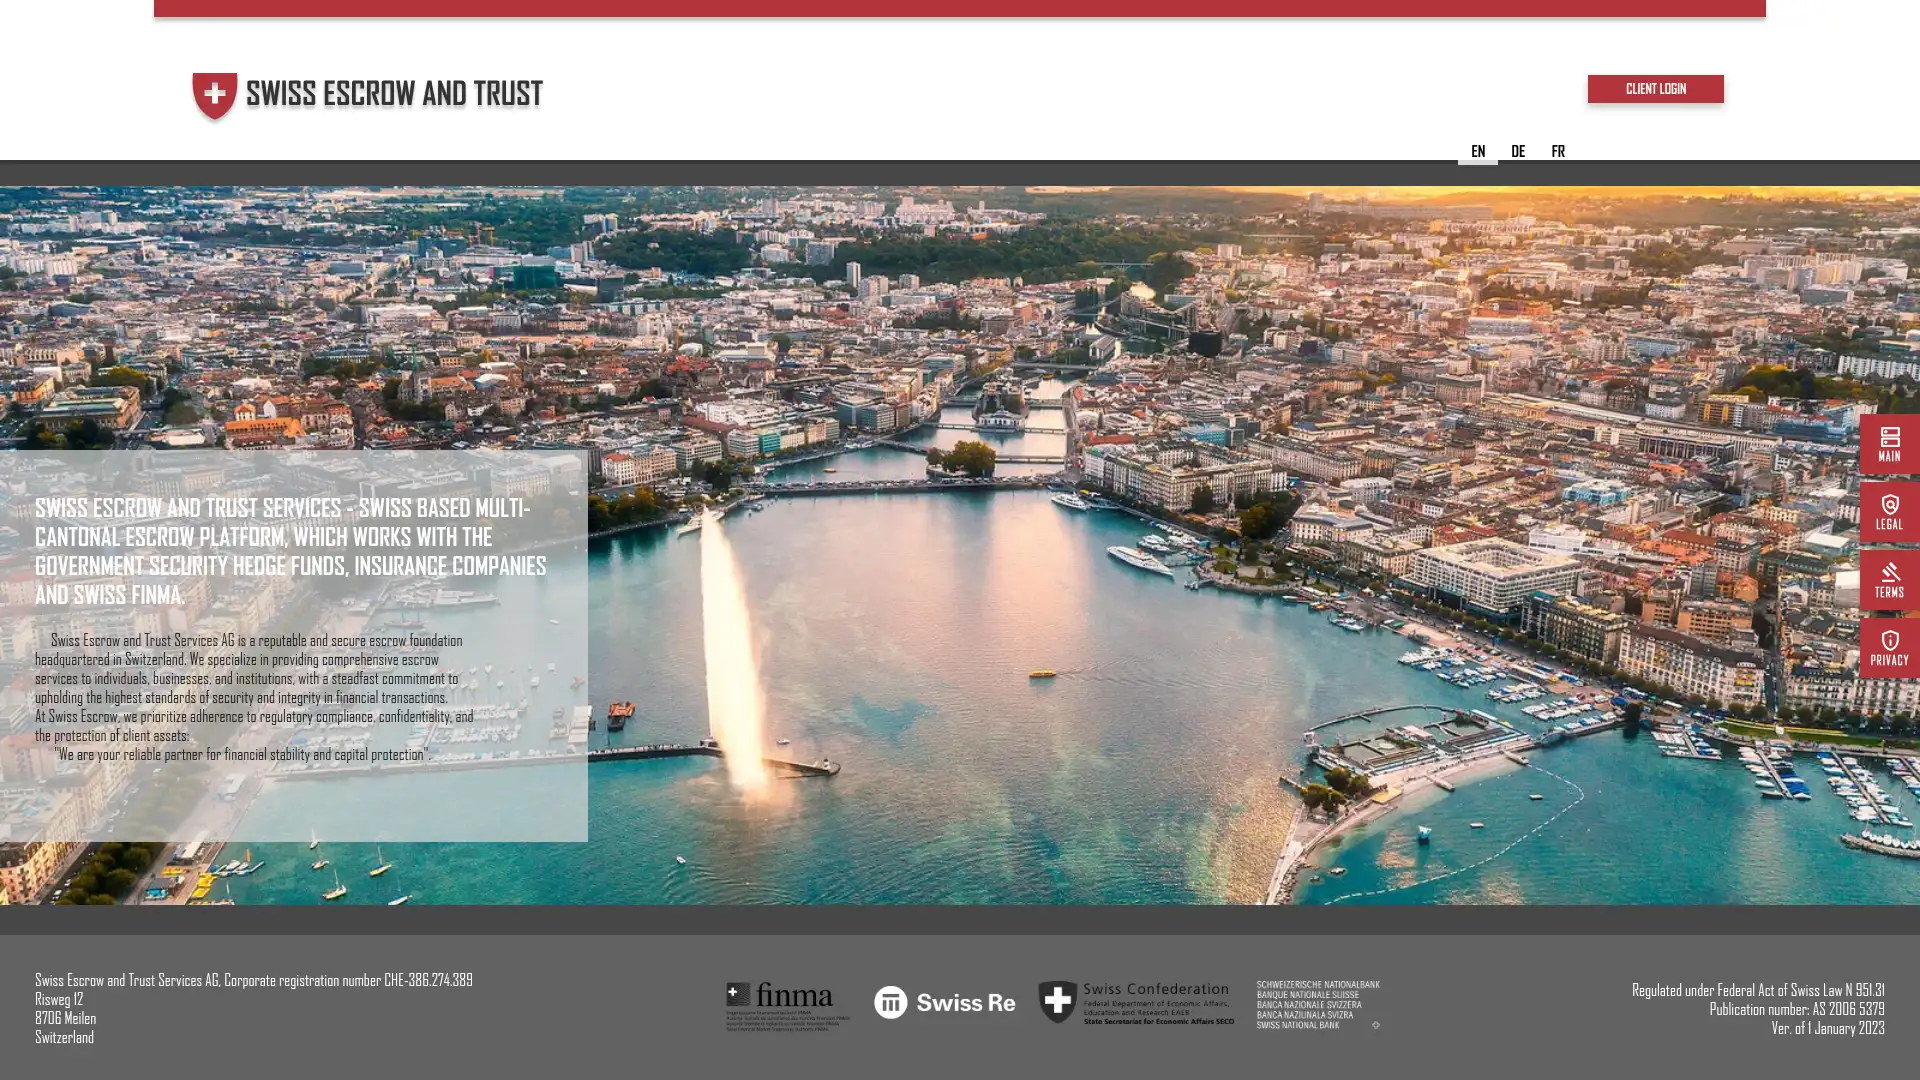Click the small diamond icon beside the SNB logo

(x=1375, y=1026)
